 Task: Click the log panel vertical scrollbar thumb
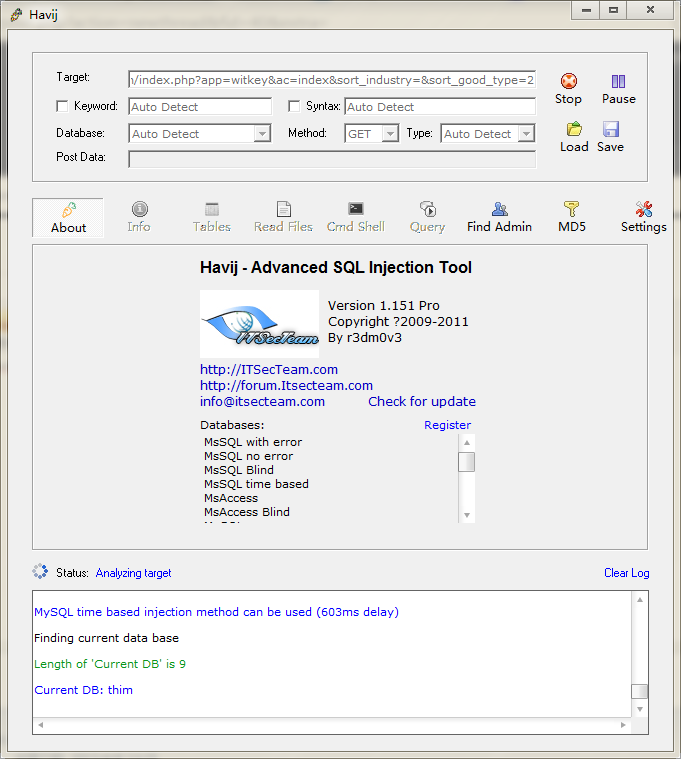640,691
